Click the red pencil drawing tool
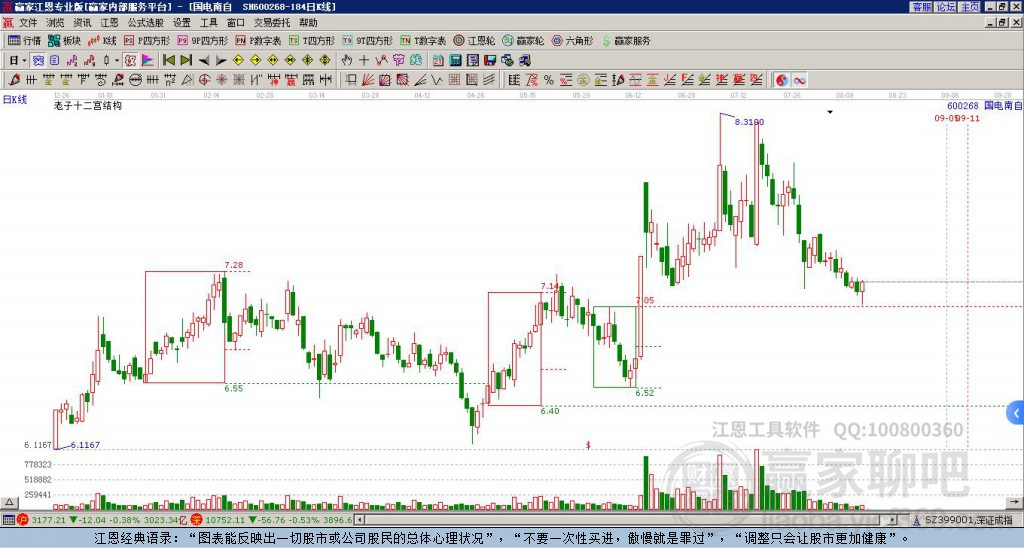Image resolution: width=1024 pixels, height=548 pixels. (14, 80)
